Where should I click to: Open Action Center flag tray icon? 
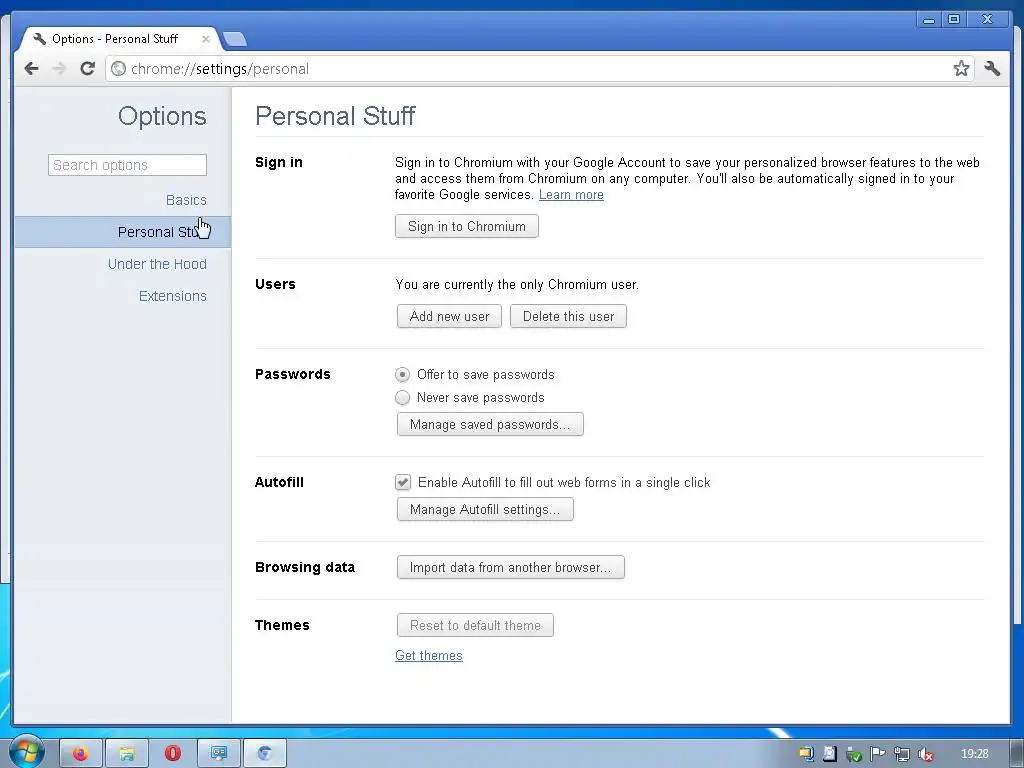878,754
